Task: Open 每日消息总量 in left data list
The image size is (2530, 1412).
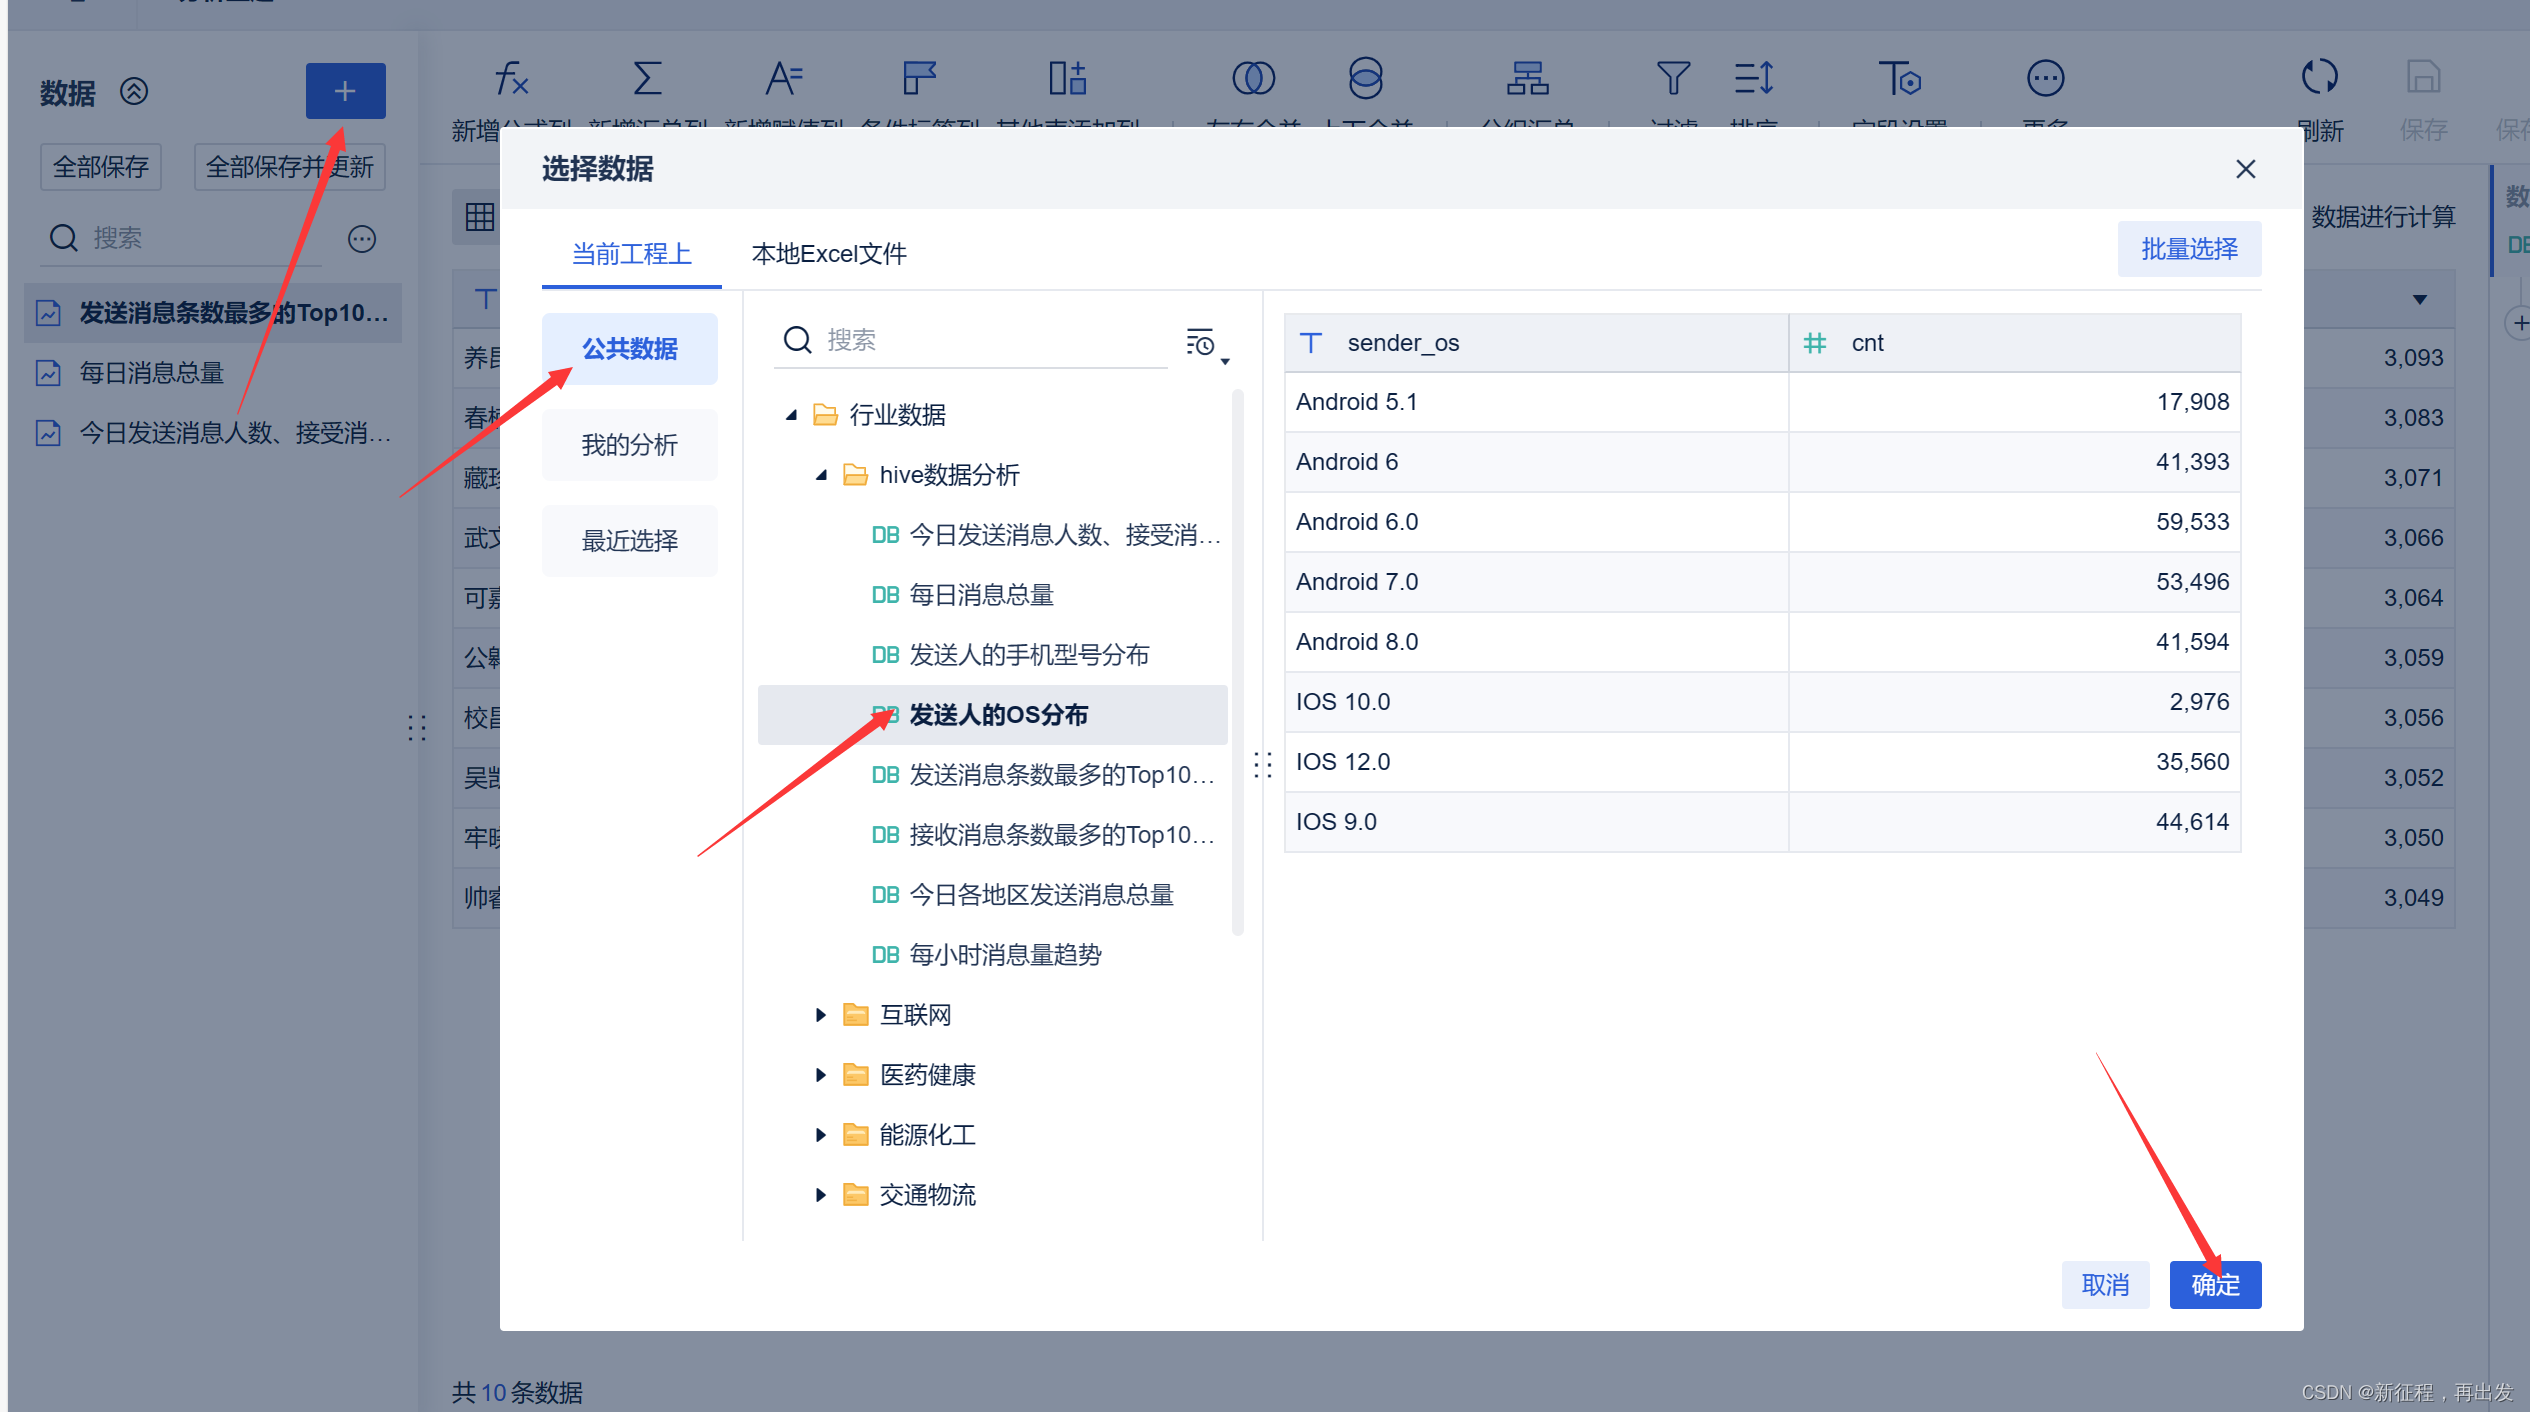Action: (x=214, y=373)
